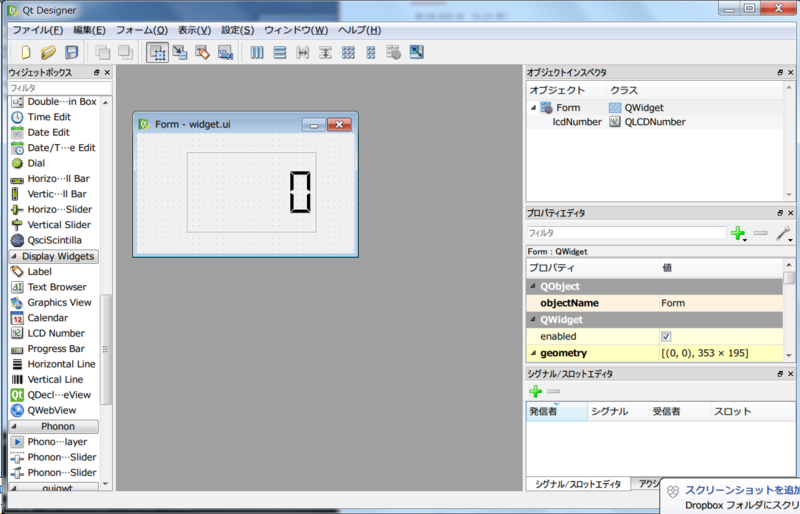Apply horizontal splitter layout
Viewport: 800px width, 514px height.
(303, 52)
